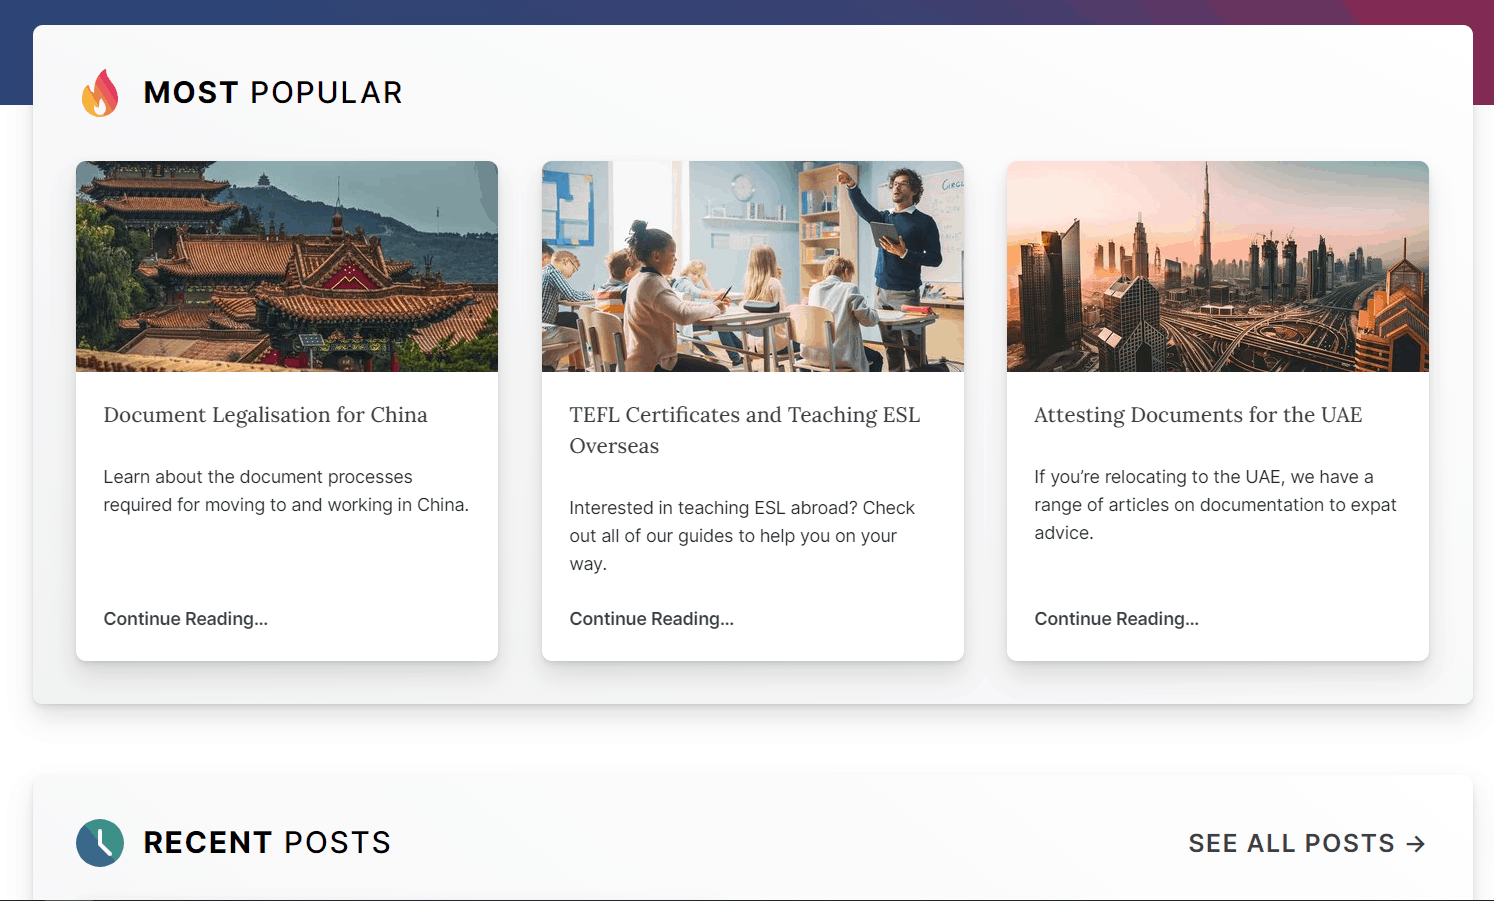Image resolution: width=1494 pixels, height=901 pixels.
Task: Click the Most Popular section heading
Action: tap(273, 93)
